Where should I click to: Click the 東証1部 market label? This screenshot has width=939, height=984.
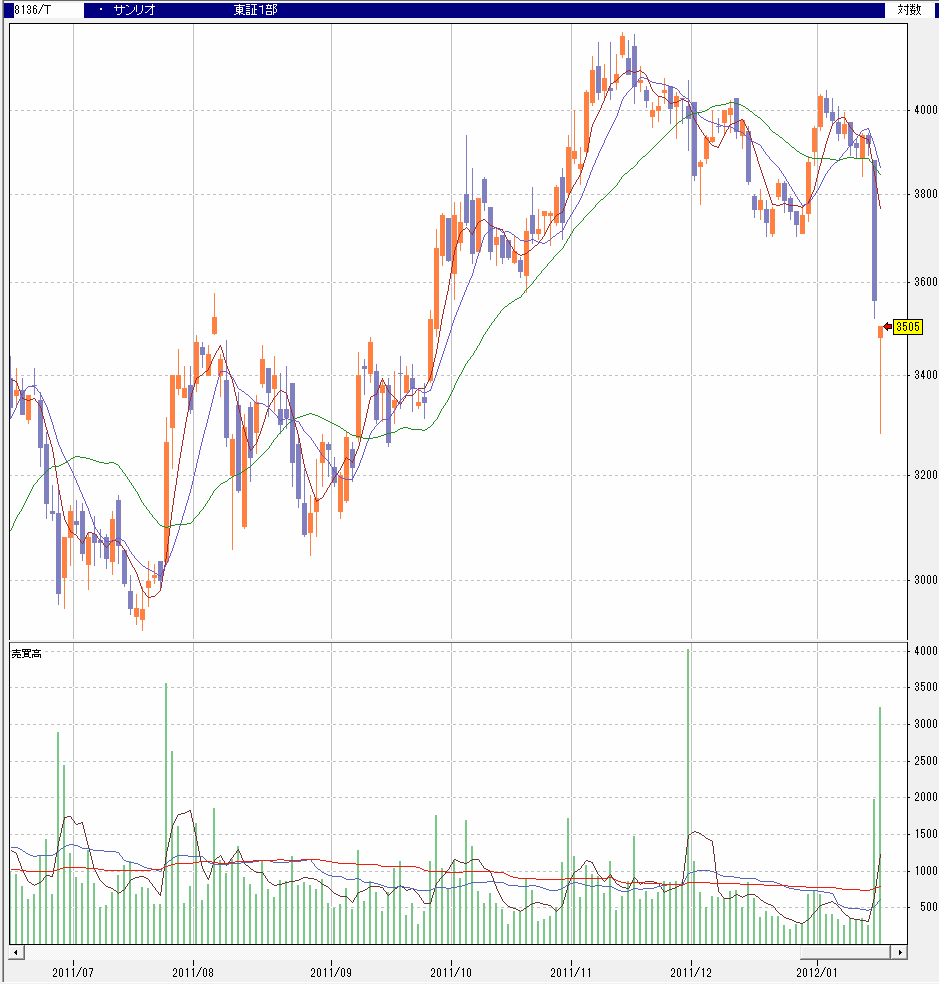click(255, 9)
